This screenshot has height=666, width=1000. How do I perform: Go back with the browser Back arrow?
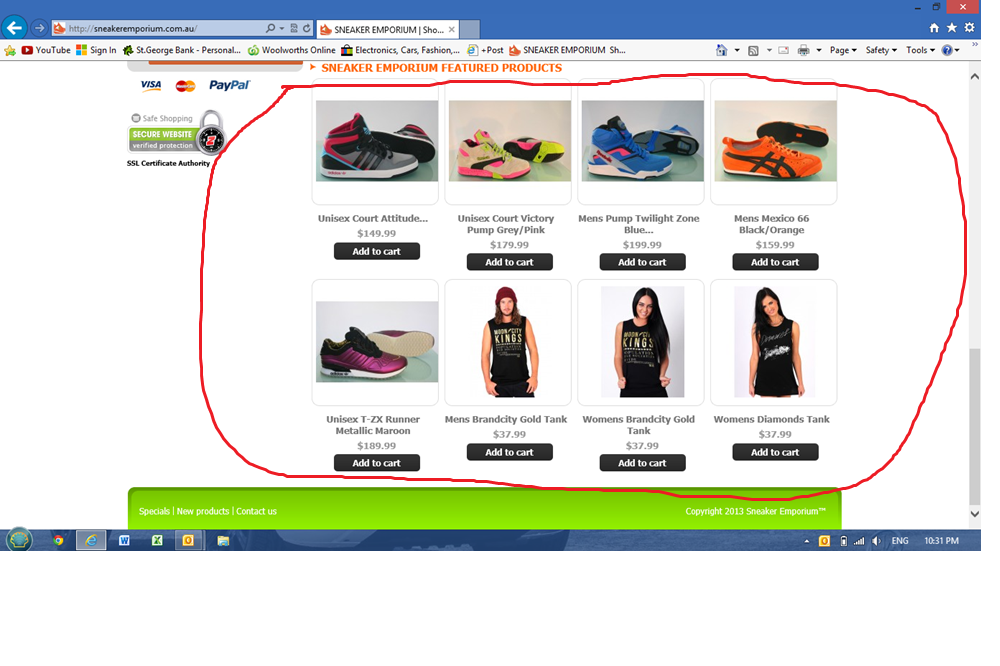14,27
